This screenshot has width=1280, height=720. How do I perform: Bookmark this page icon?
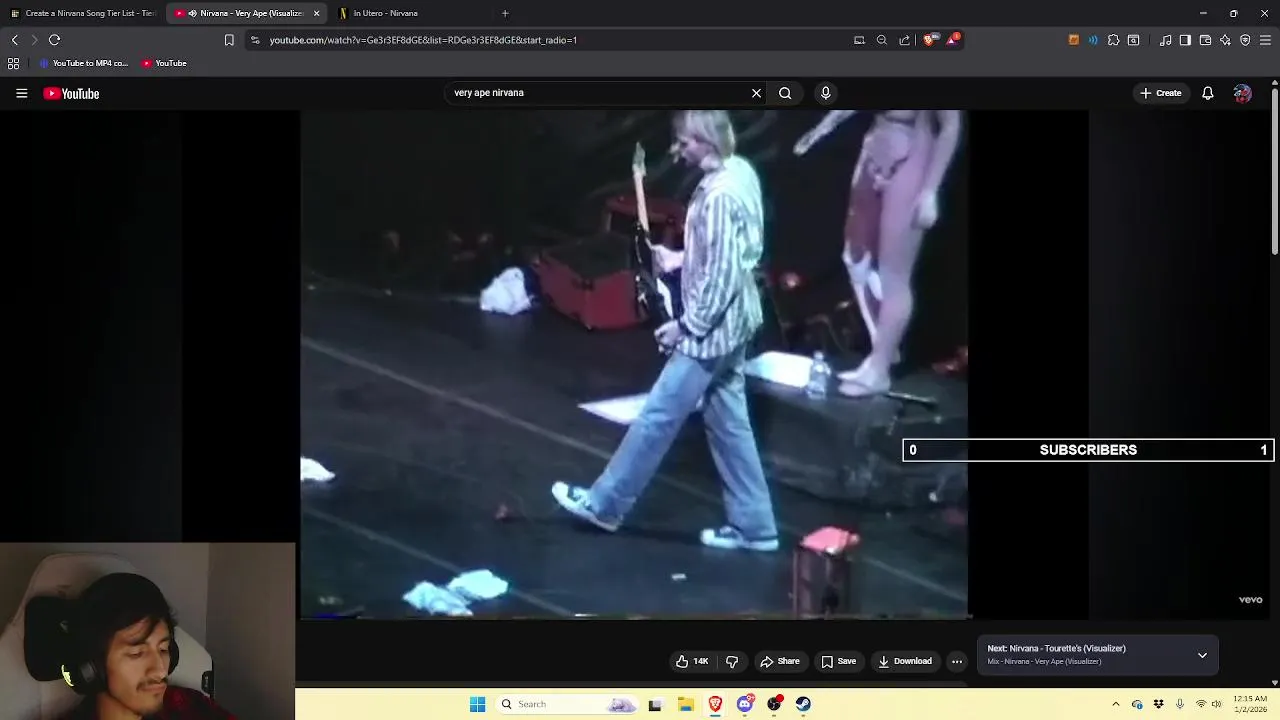229,40
